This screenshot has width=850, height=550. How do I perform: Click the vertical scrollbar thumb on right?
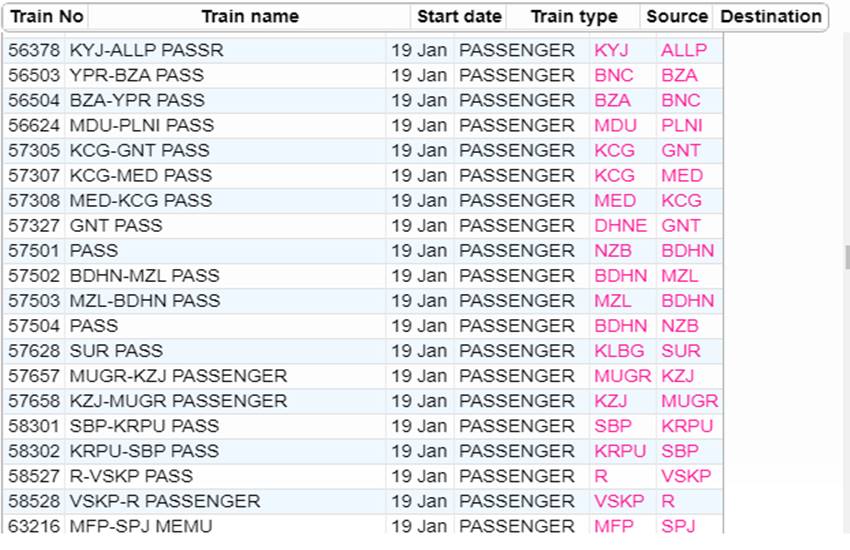pyautogui.click(x=847, y=257)
